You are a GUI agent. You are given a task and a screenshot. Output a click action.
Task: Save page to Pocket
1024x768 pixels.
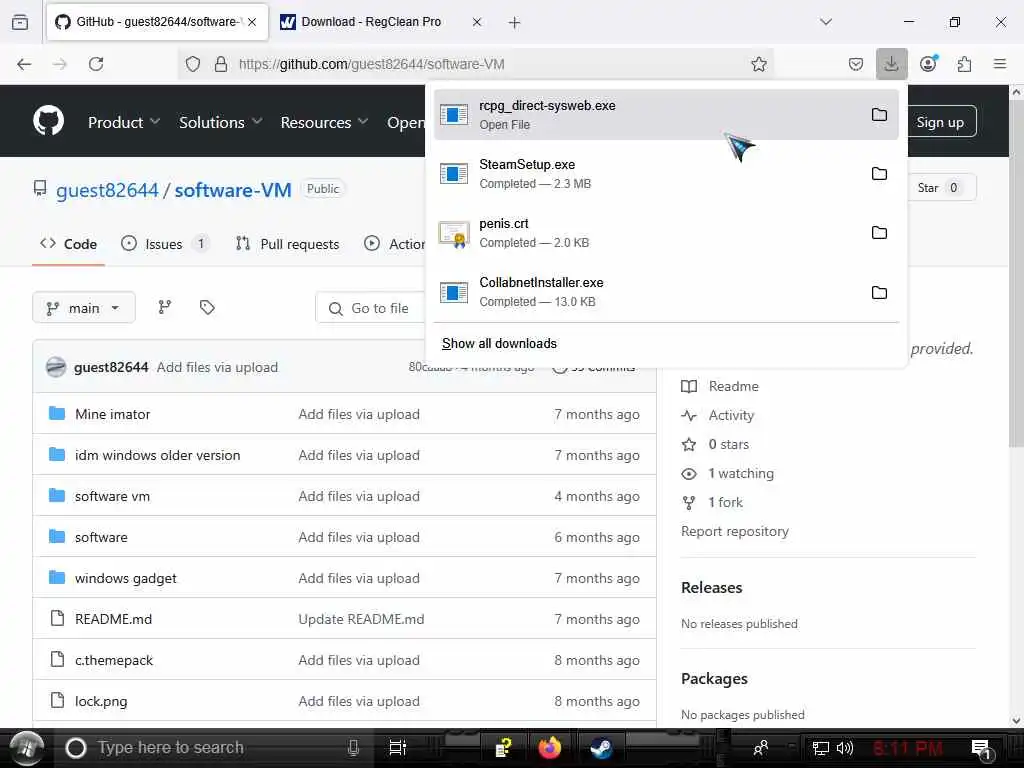856,64
